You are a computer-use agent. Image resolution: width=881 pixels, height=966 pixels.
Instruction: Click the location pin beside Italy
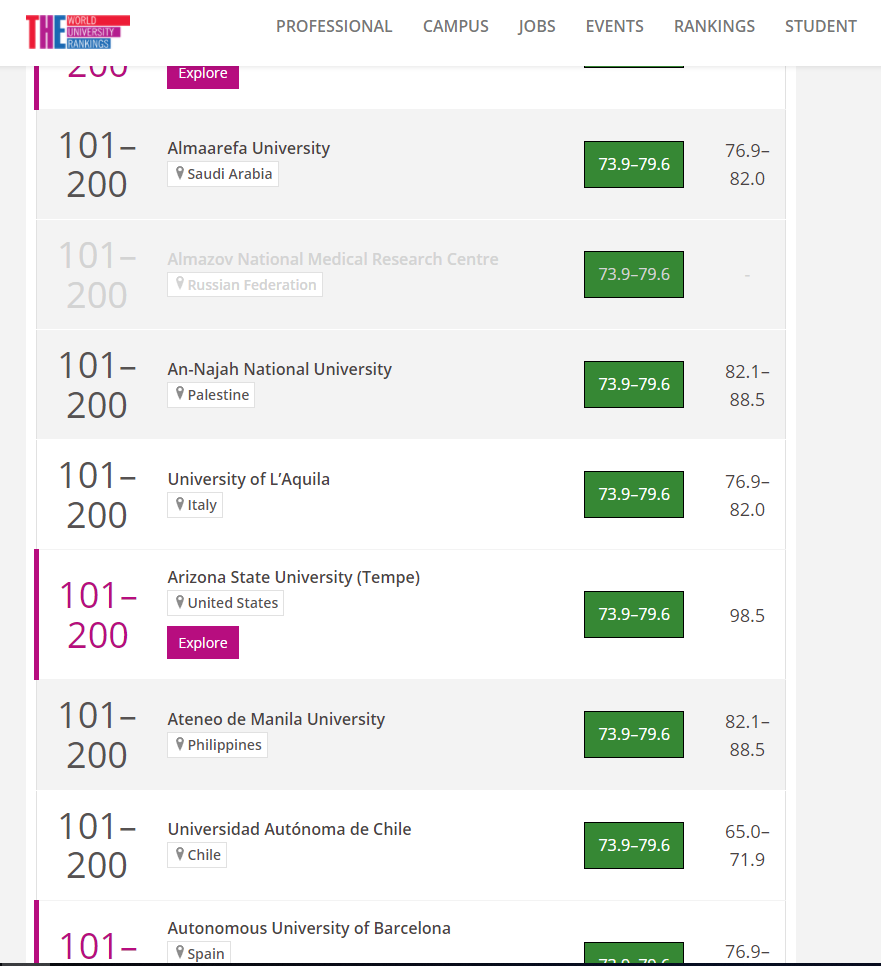coord(180,505)
